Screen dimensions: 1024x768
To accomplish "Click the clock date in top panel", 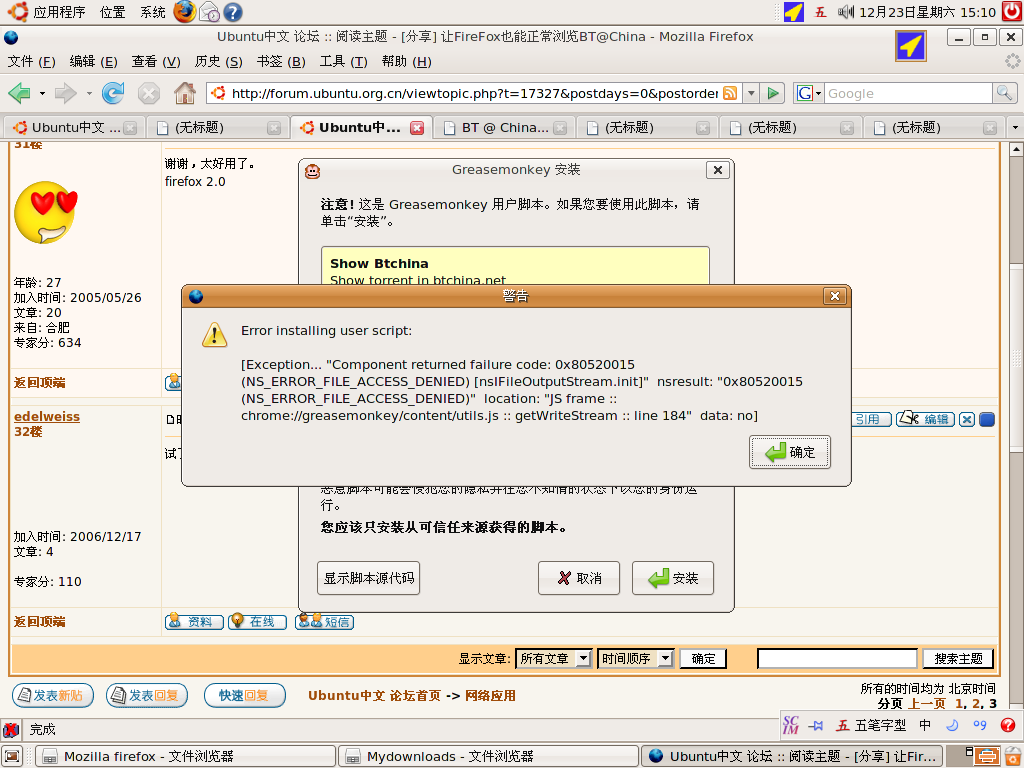I will (x=927, y=12).
